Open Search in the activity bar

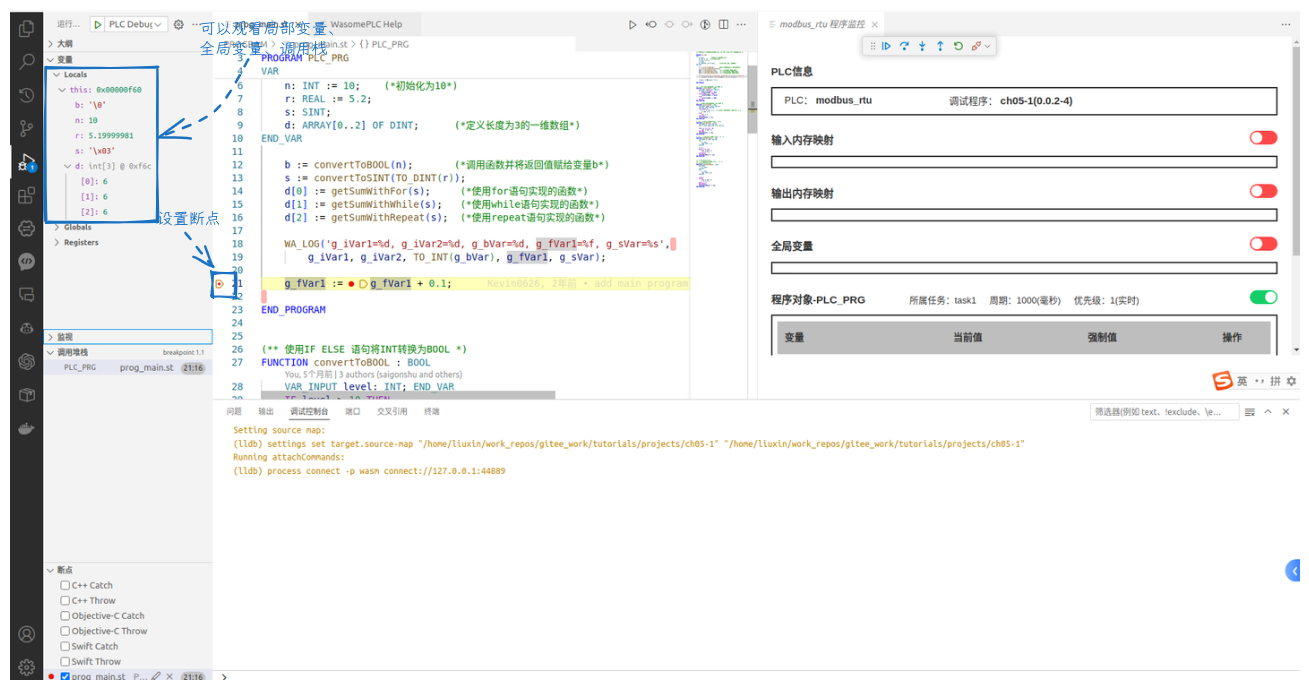pos(27,61)
